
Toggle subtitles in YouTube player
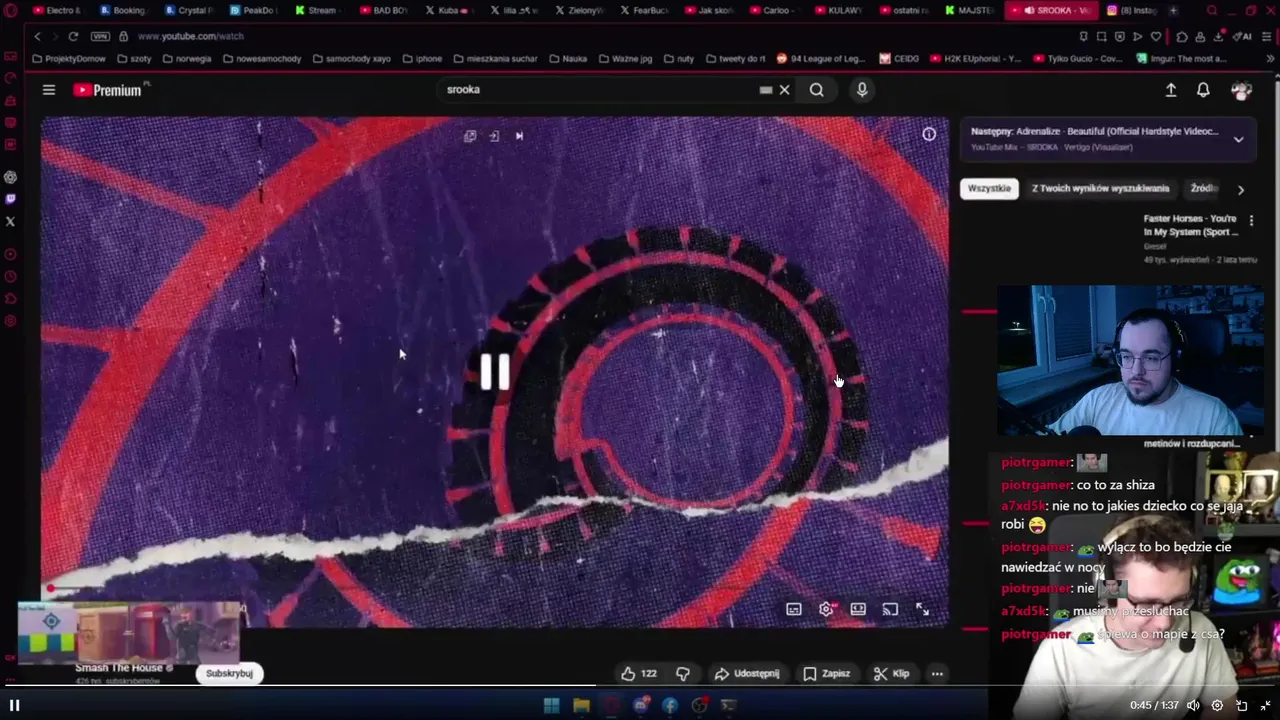tap(794, 609)
